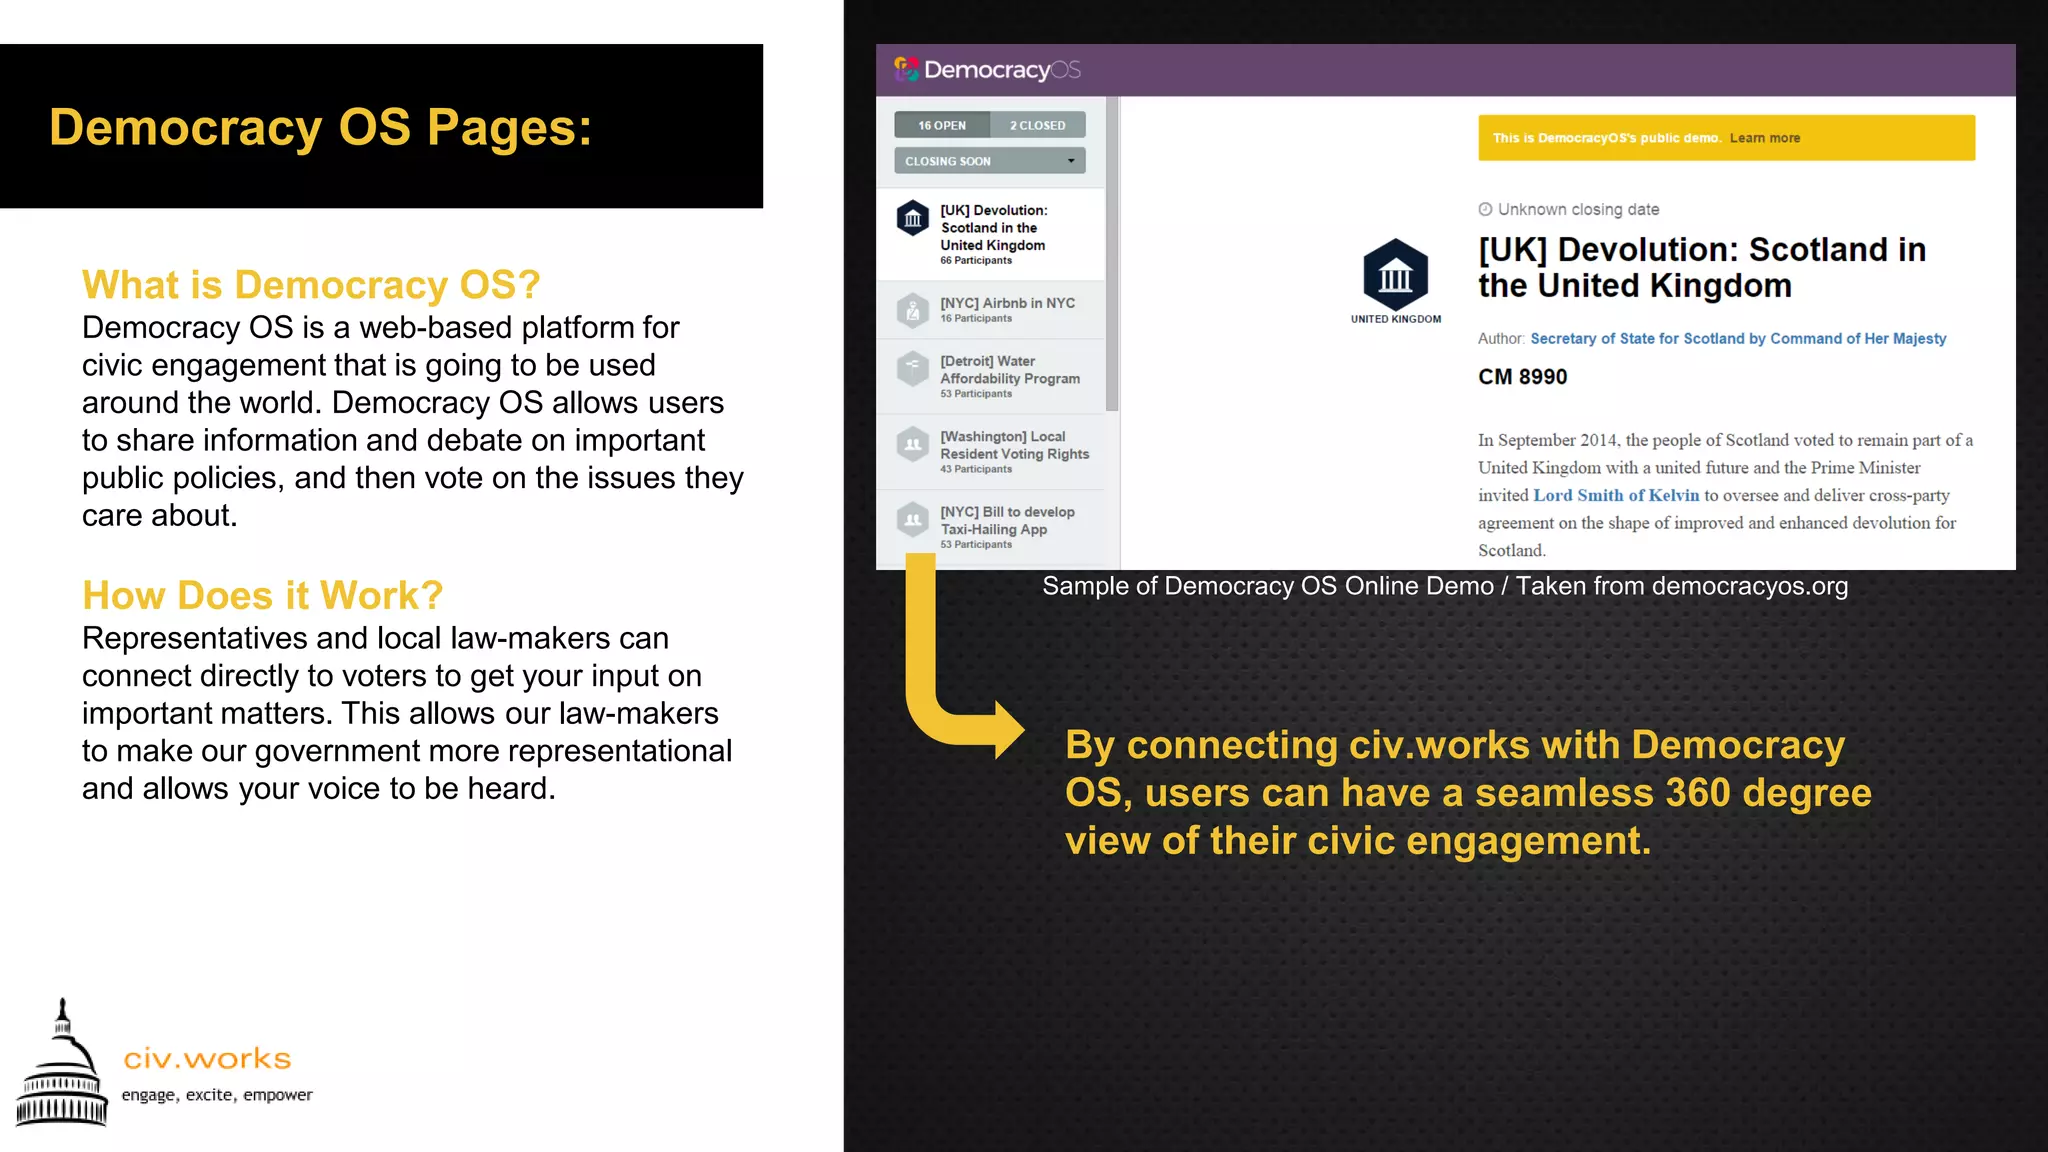This screenshot has height=1152, width=2048.
Task: Click the NYC Airbnb topic icon
Action: point(912,310)
